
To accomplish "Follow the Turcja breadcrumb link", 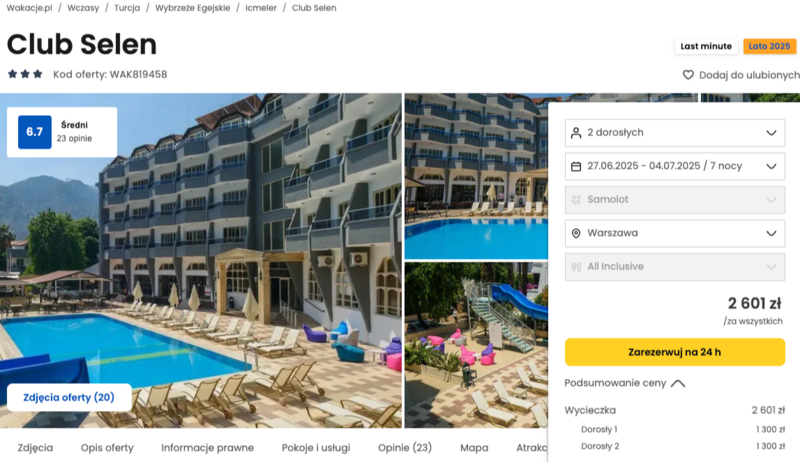I will pyautogui.click(x=127, y=8).
